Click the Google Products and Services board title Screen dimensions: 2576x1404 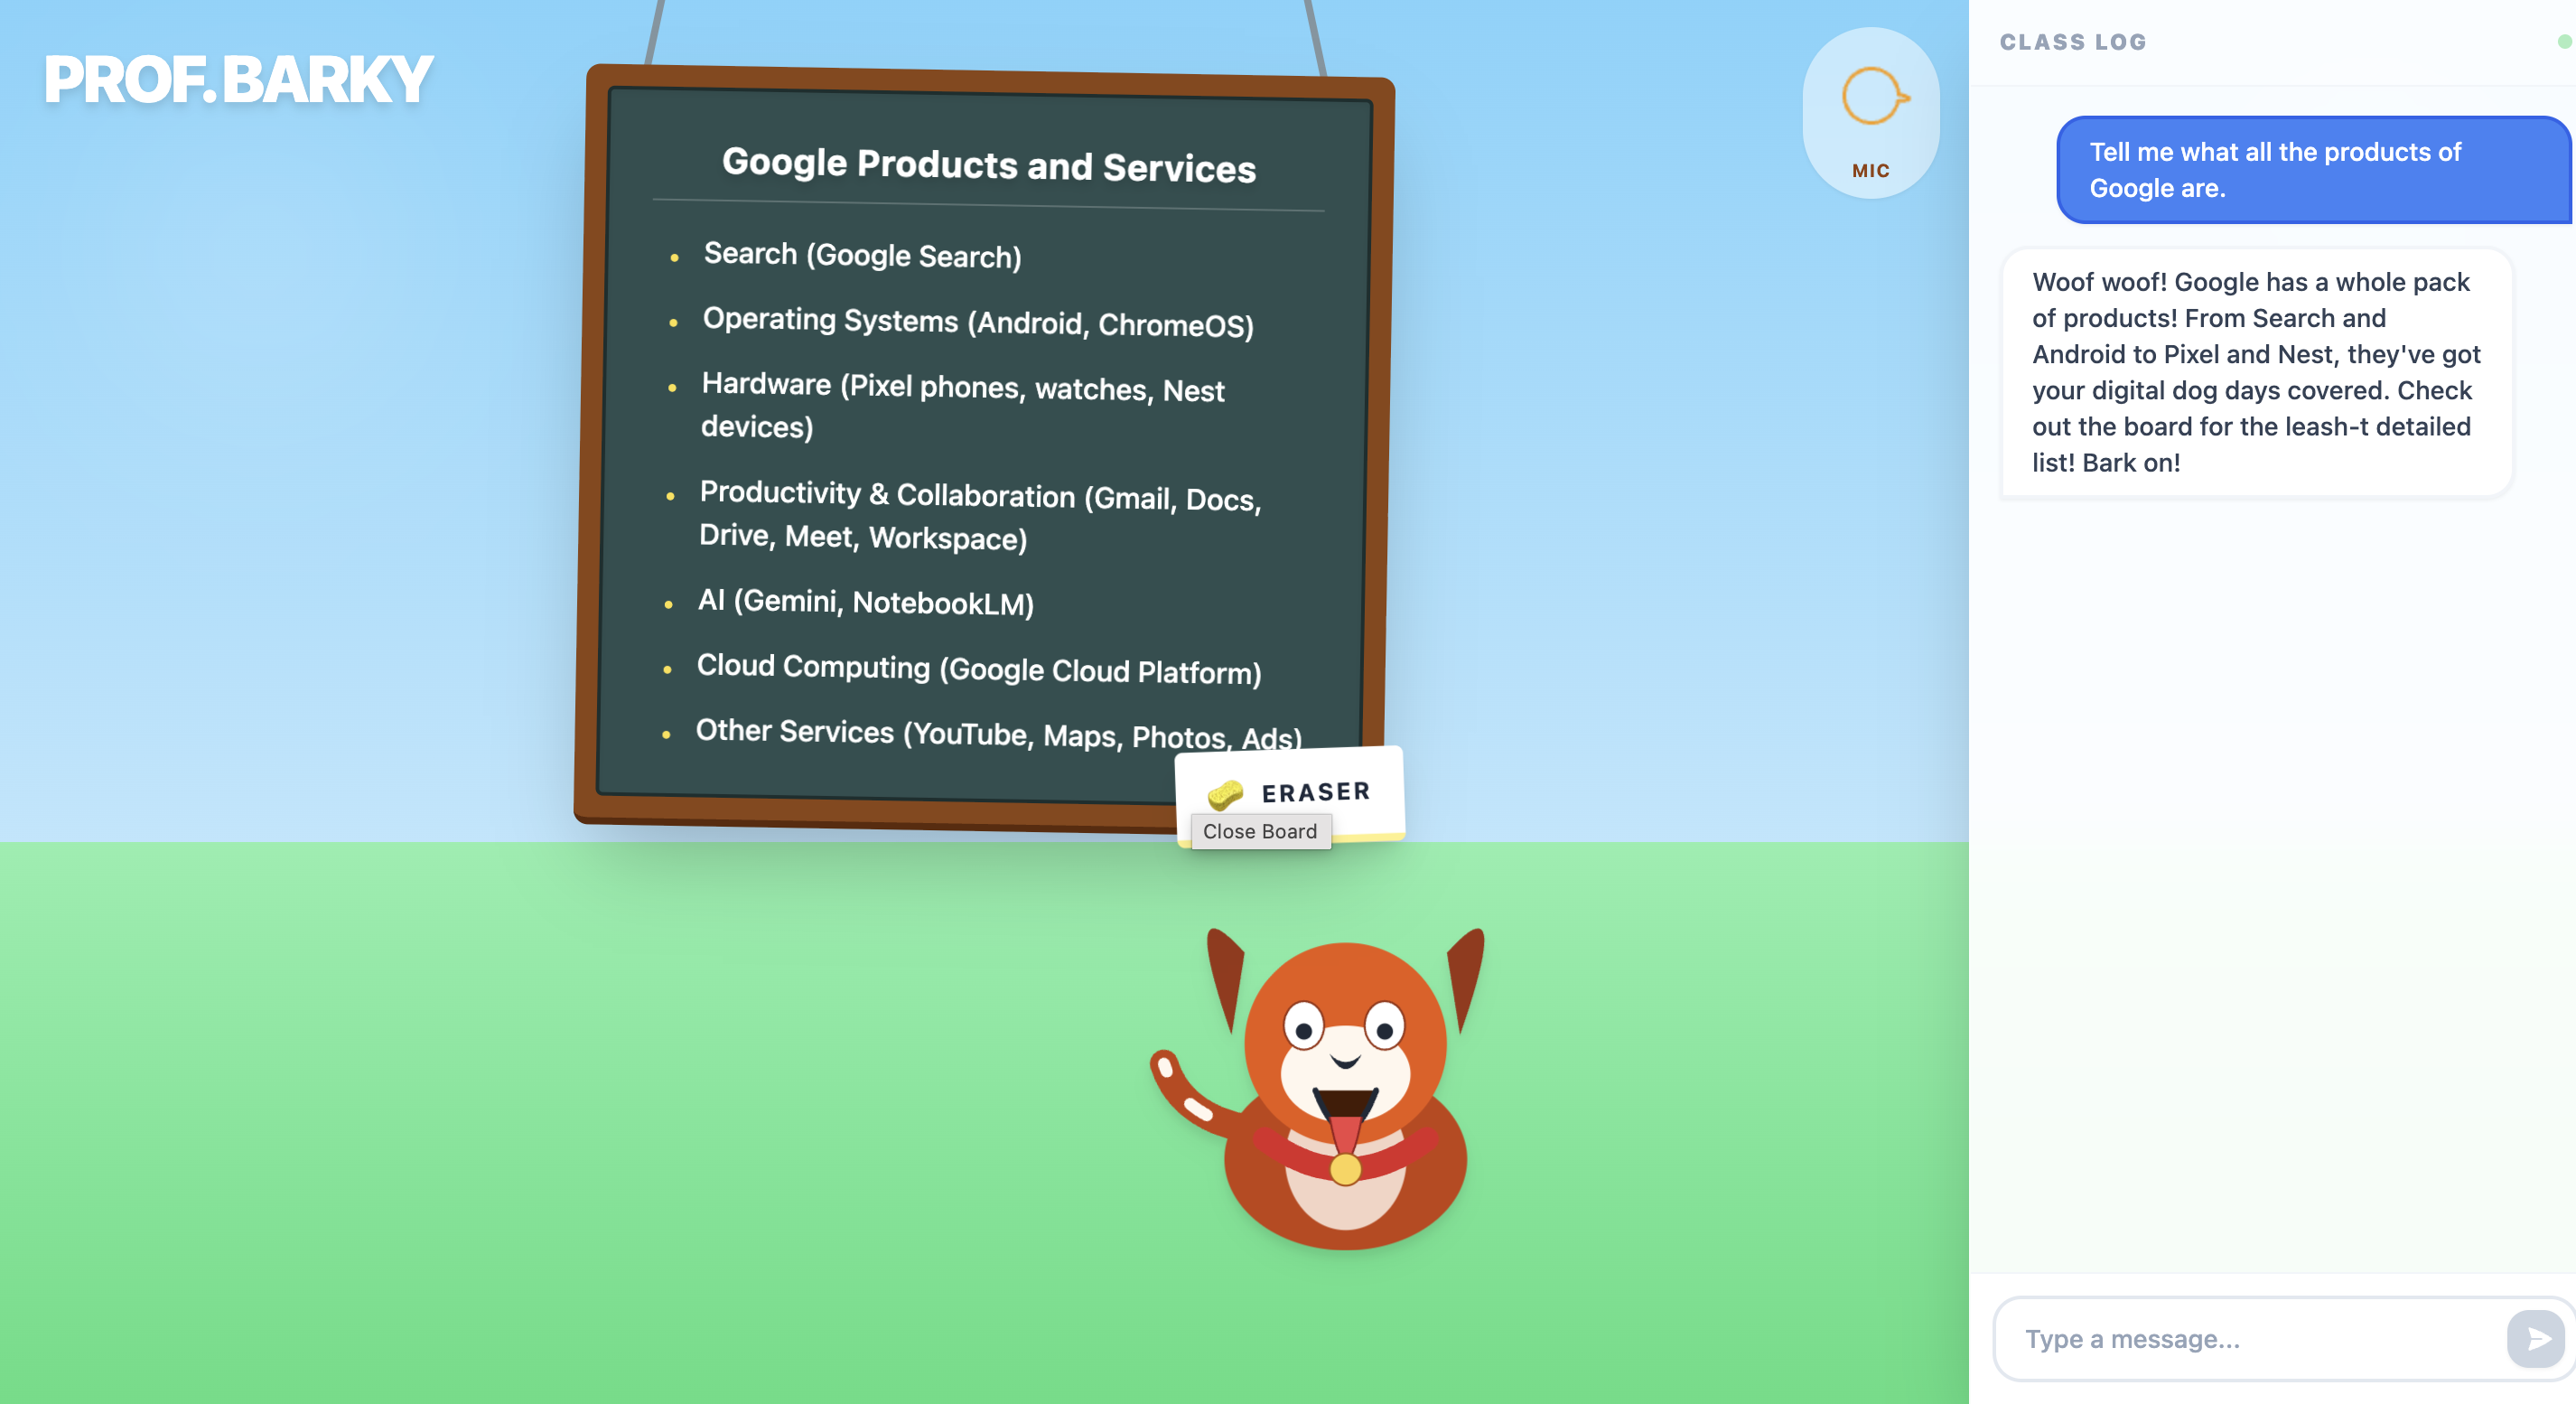[x=988, y=165]
